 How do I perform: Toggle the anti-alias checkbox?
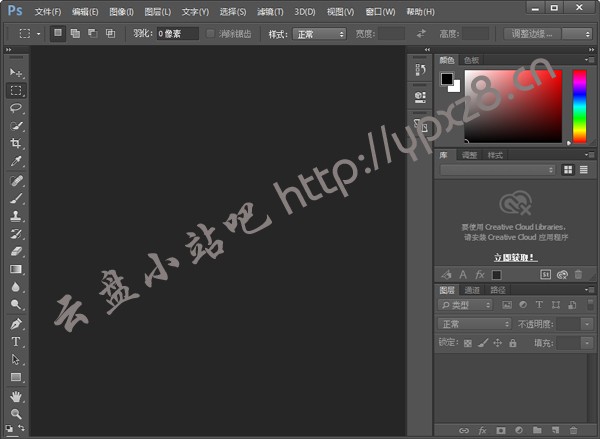pos(210,34)
